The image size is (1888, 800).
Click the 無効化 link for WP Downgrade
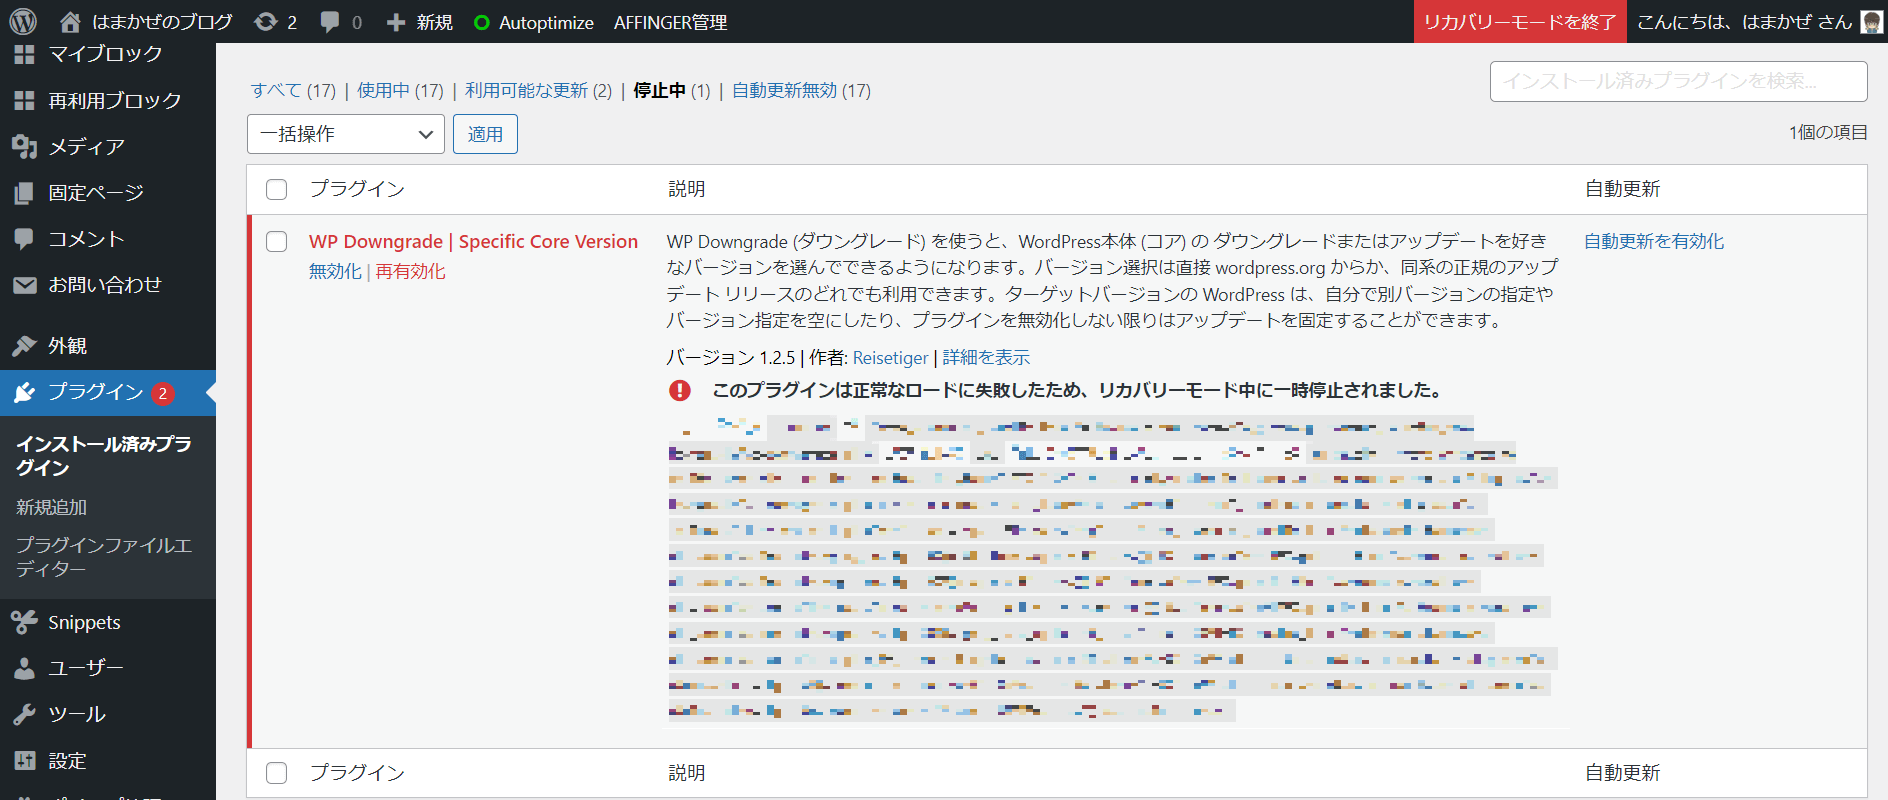click(x=335, y=271)
